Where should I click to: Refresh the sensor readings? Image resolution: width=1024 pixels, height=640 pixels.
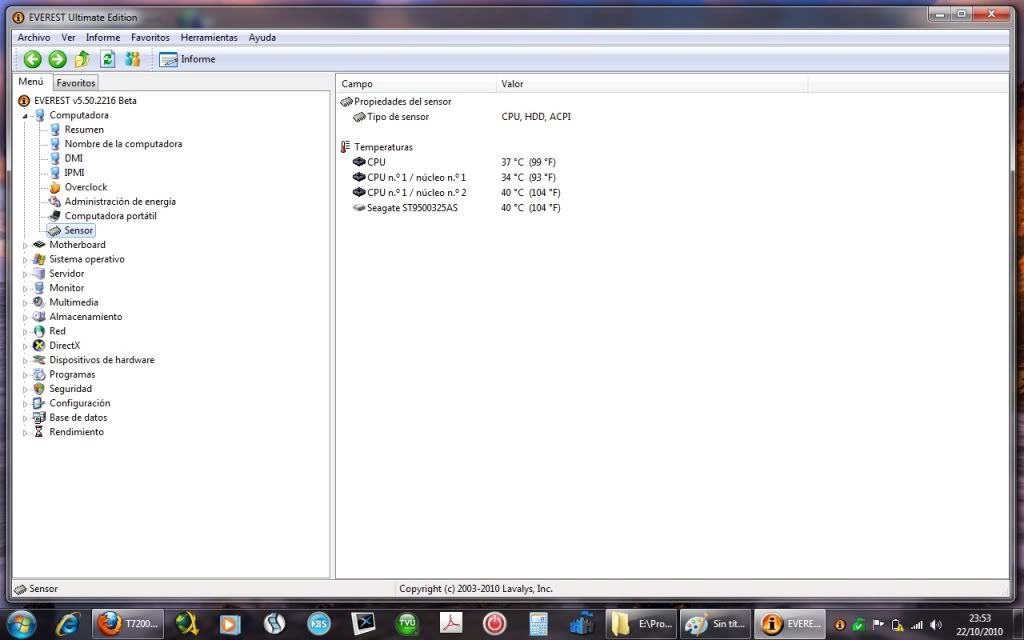(x=108, y=59)
